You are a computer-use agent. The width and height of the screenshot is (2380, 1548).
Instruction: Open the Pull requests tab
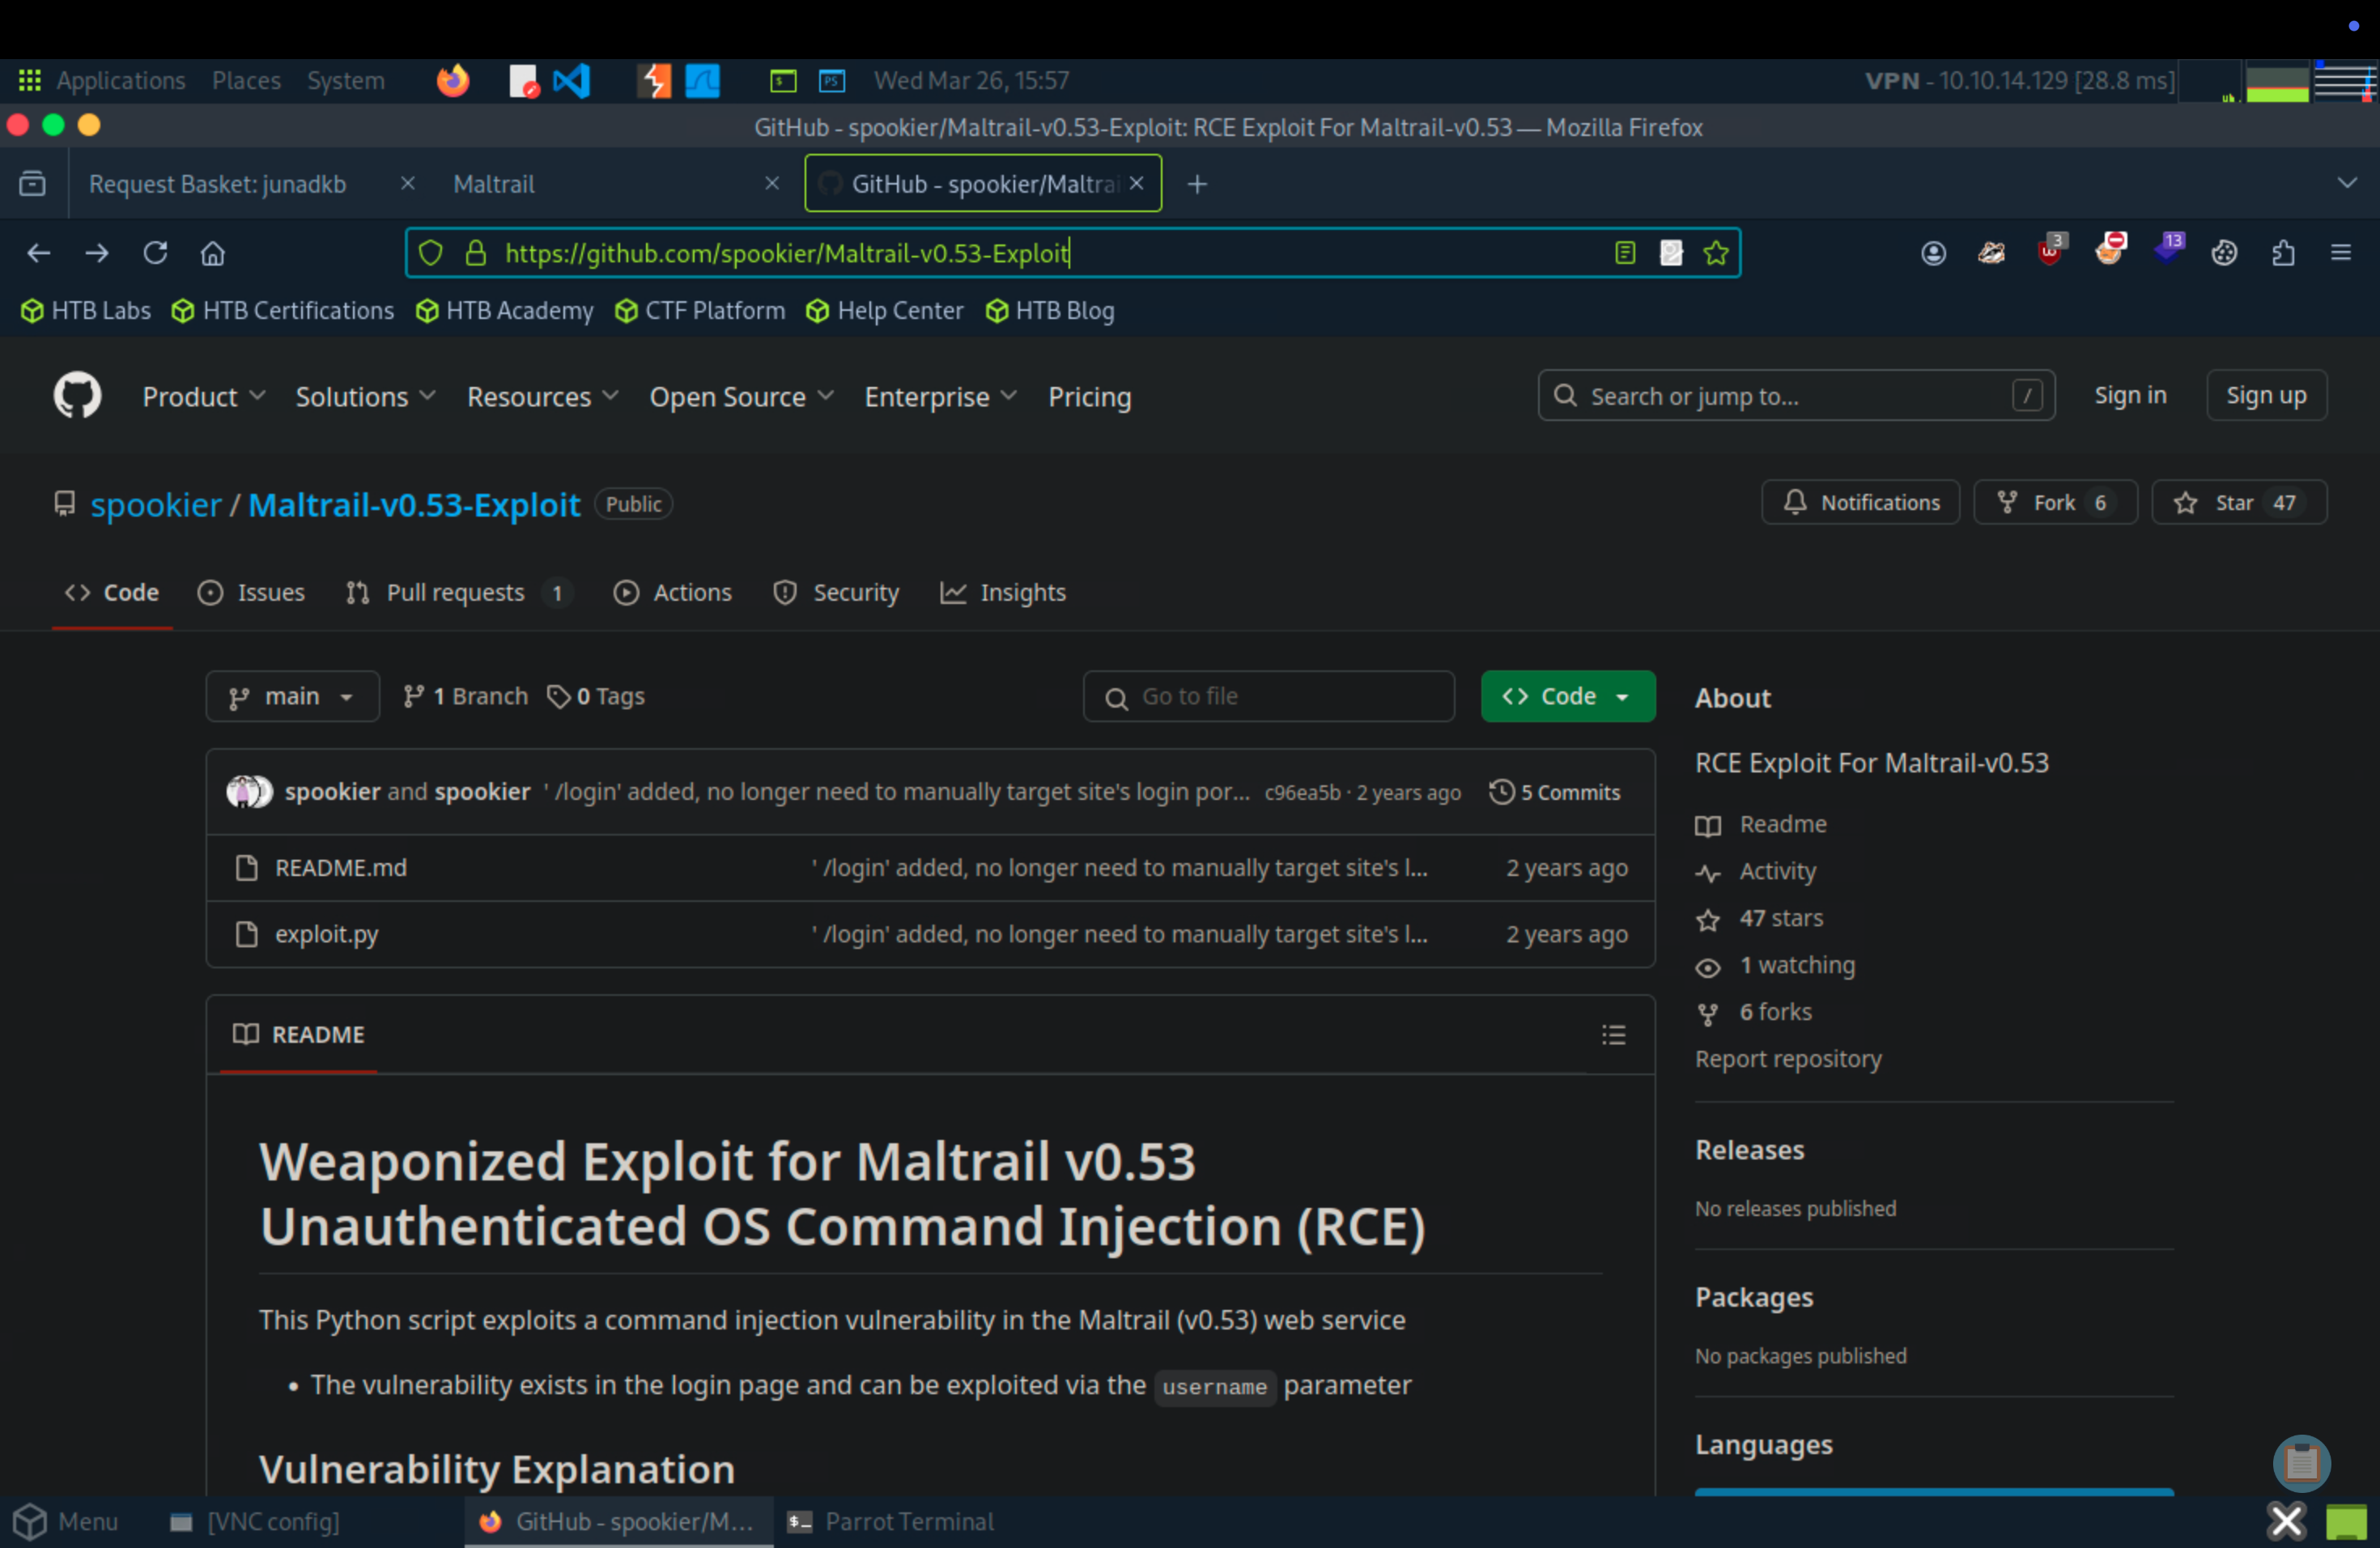pyautogui.click(x=459, y=593)
